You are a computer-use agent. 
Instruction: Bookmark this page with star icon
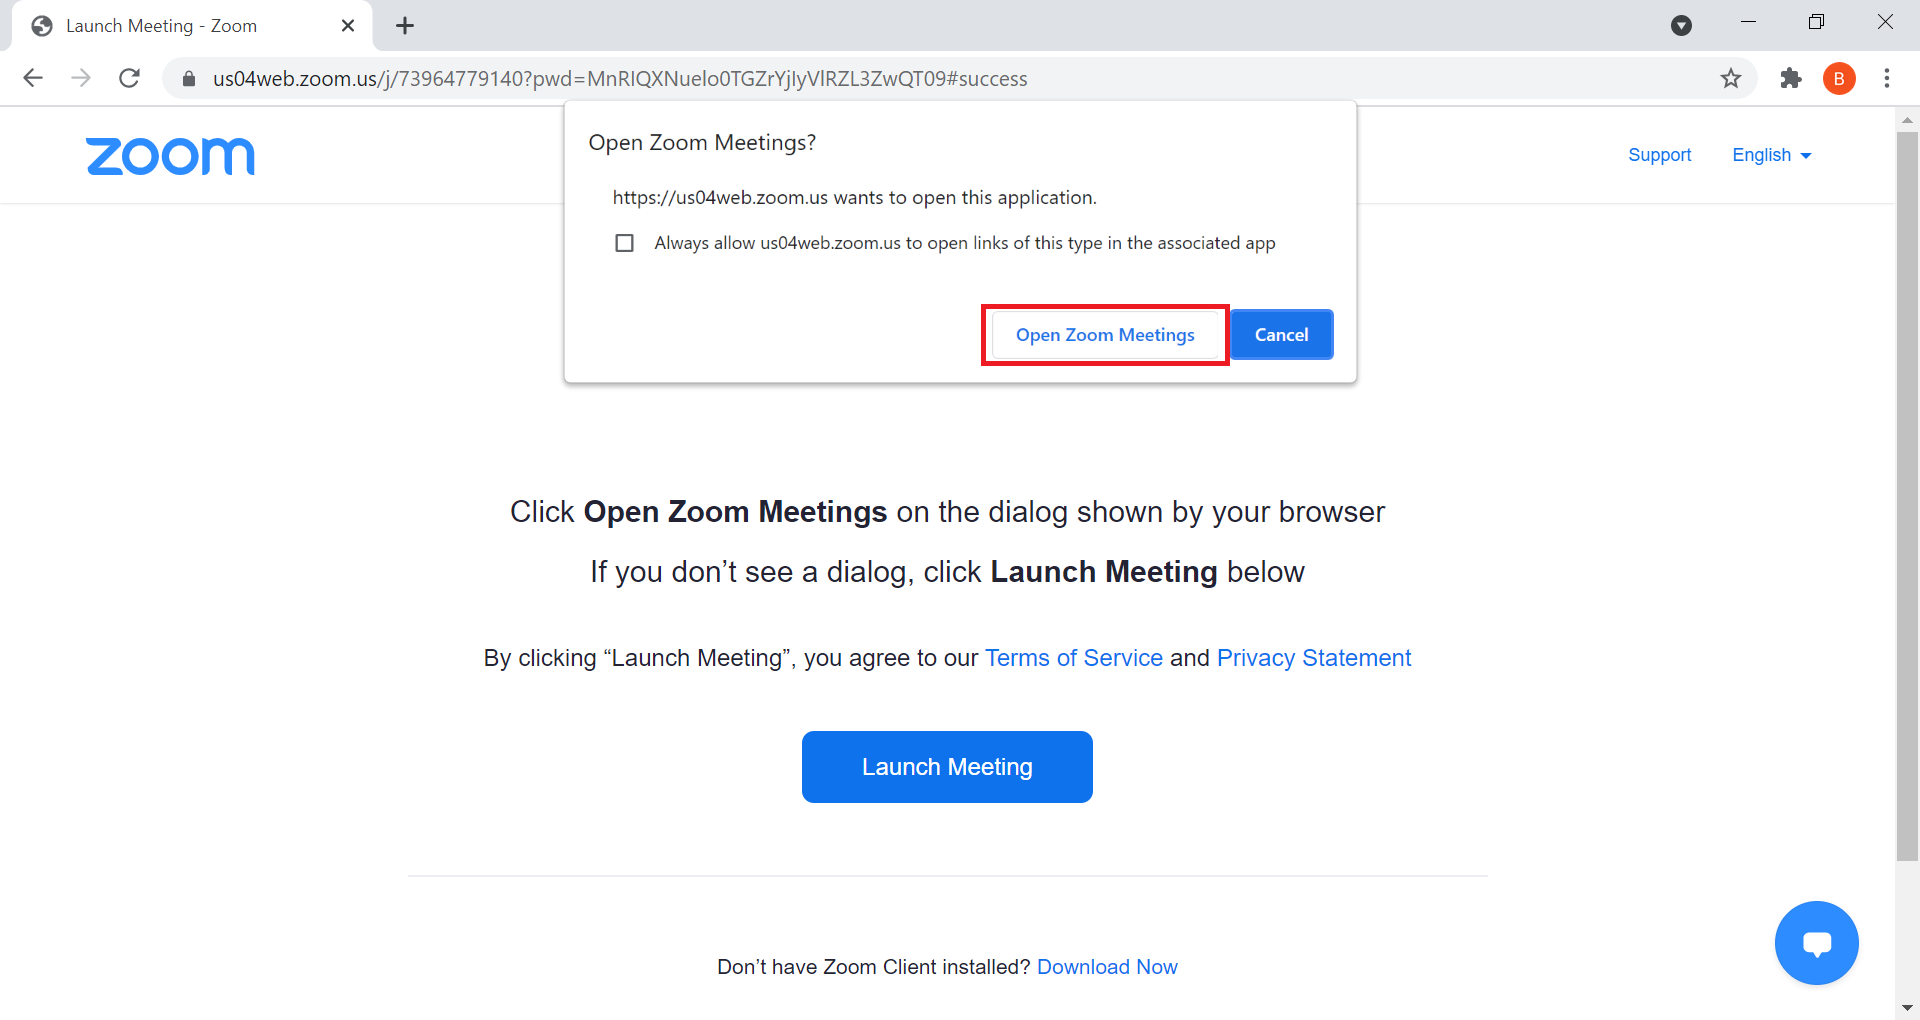1730,78
